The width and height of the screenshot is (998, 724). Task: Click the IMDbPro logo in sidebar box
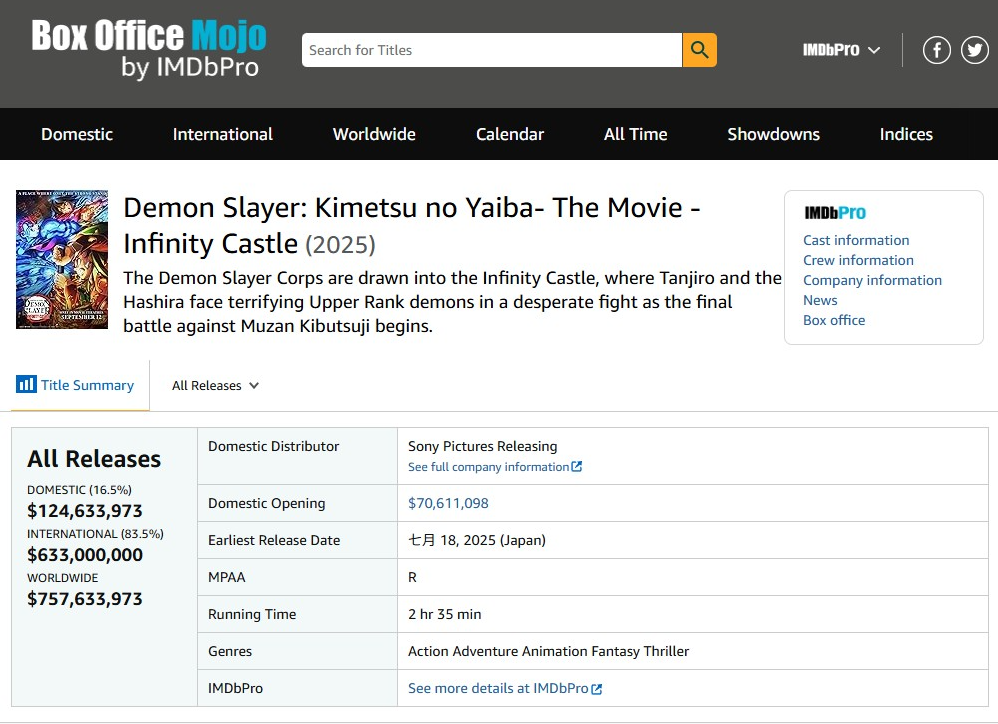(x=835, y=213)
